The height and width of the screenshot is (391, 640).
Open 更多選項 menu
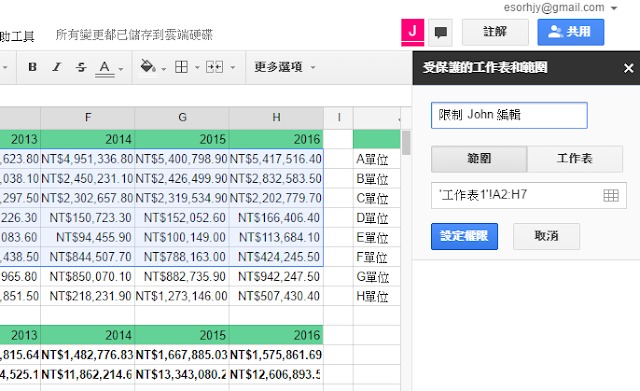[284, 67]
